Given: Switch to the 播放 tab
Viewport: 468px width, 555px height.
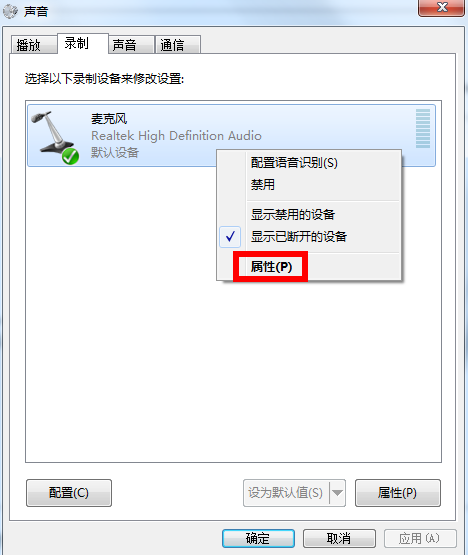Looking at the screenshot, I should tap(34, 45).
